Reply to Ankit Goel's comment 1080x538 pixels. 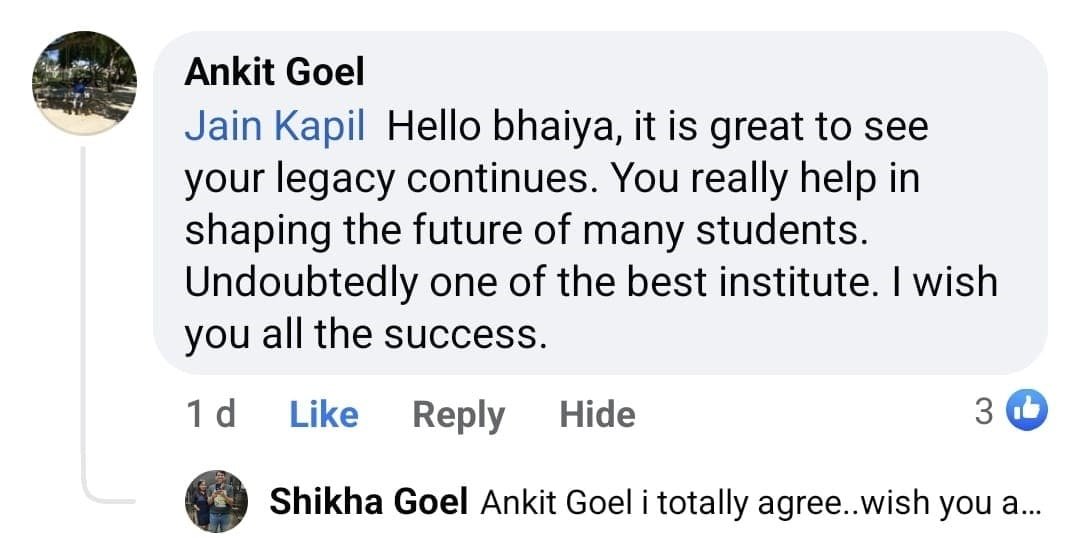(458, 414)
